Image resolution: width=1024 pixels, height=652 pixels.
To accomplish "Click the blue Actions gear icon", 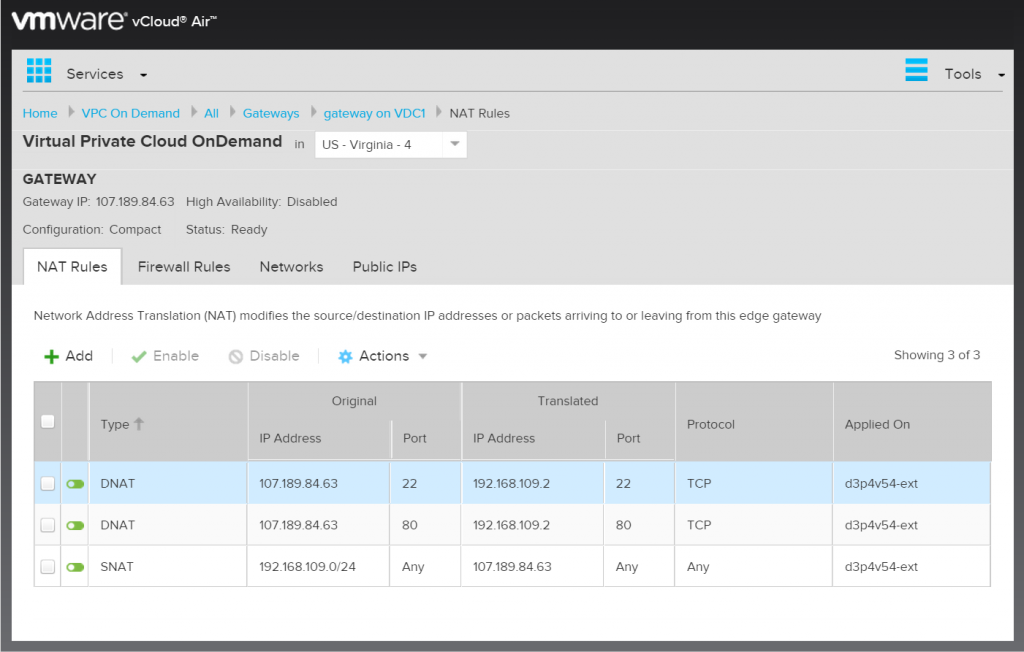I will (345, 357).
